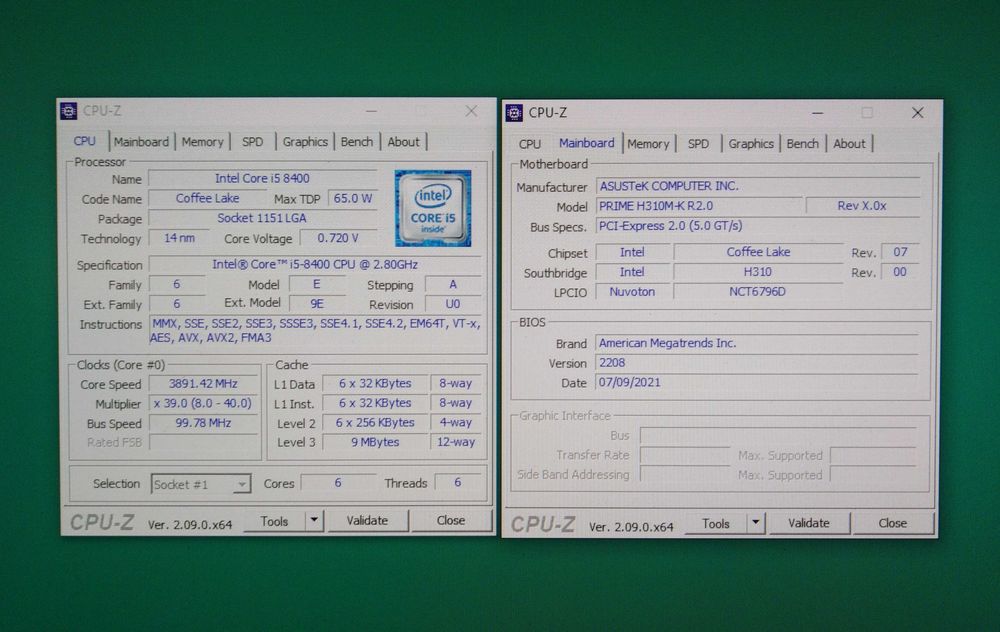Click Validate button in right CPU-Z window
Screen dimensions: 1000x632
coord(809,523)
